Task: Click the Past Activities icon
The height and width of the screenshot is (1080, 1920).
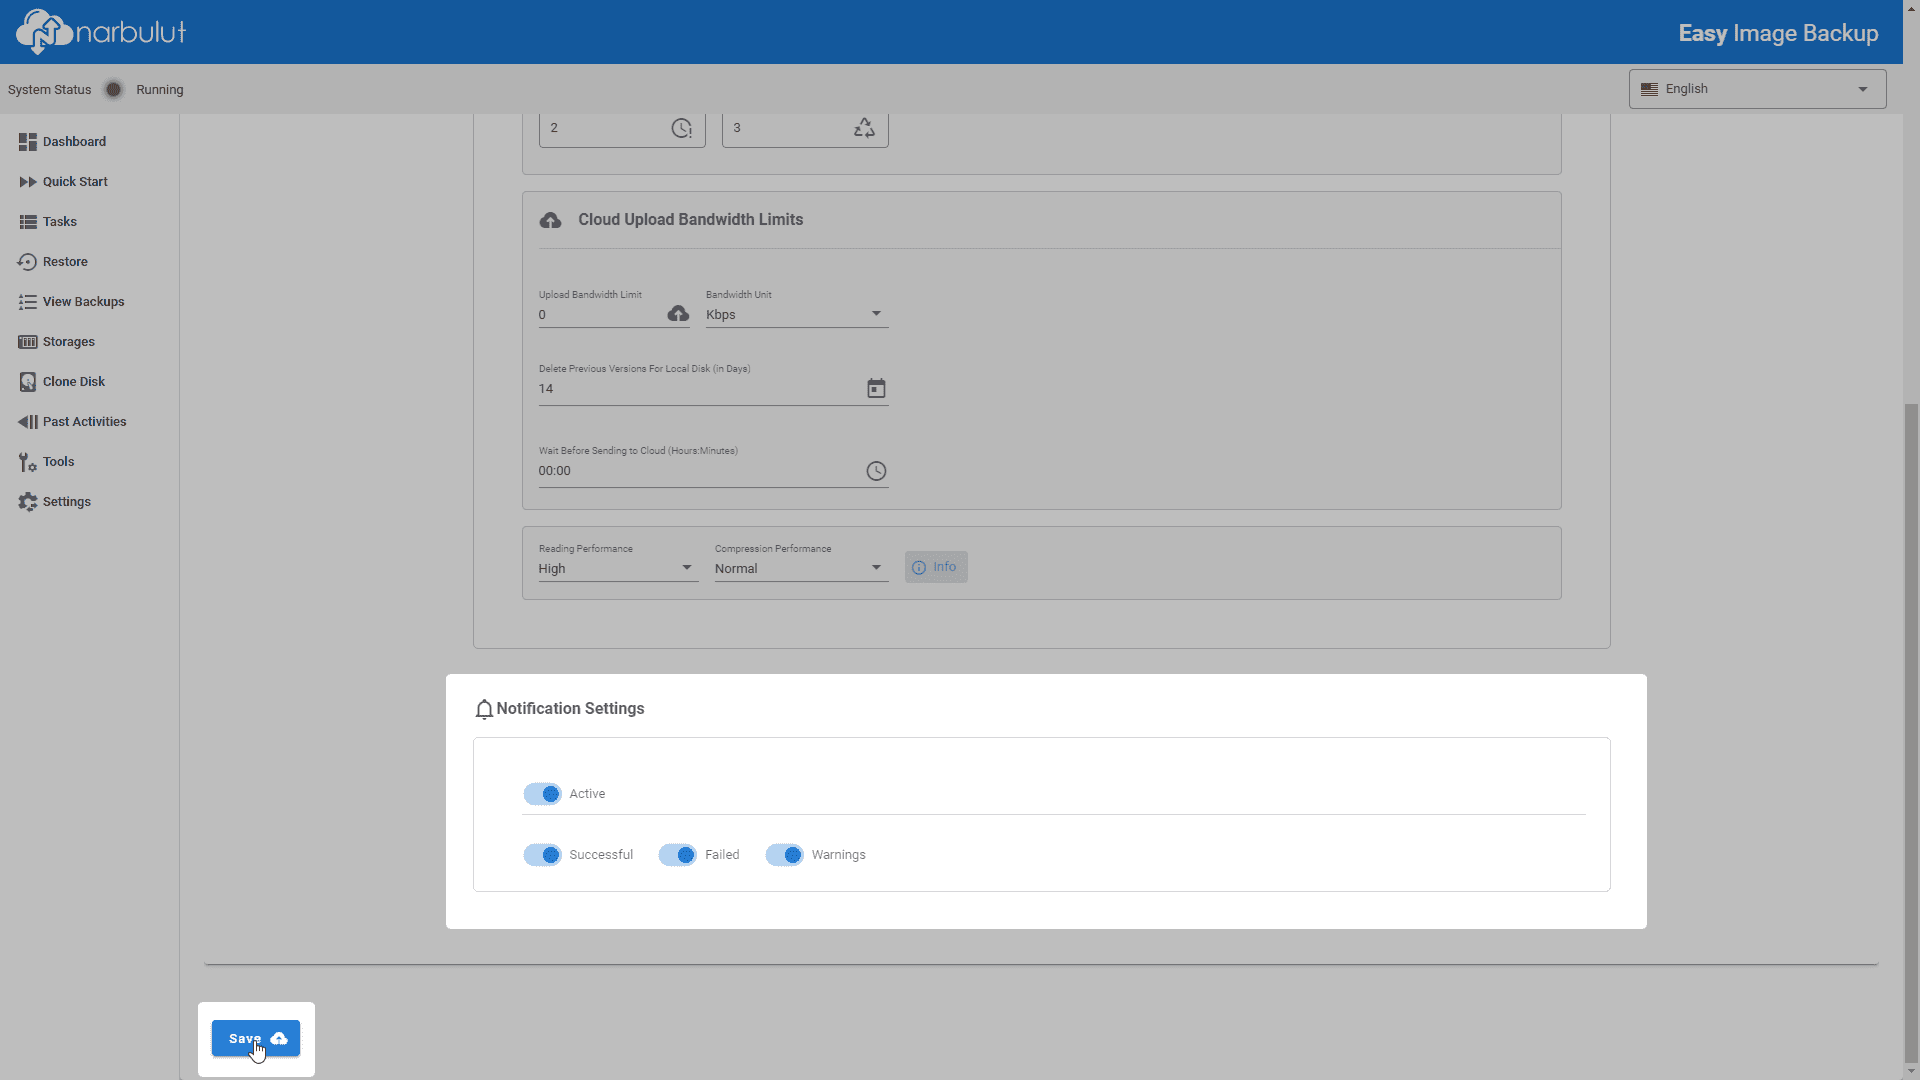Action: point(28,422)
